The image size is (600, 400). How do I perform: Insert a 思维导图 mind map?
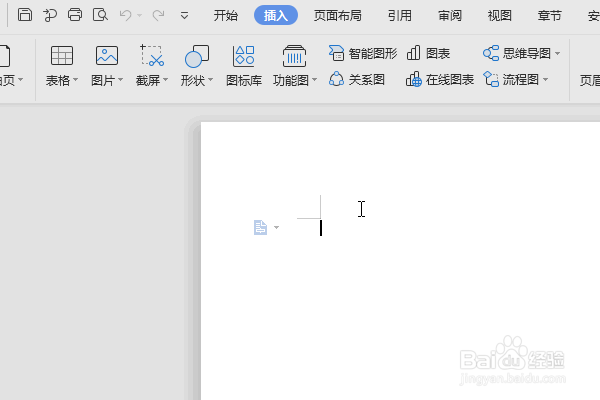click(x=517, y=53)
